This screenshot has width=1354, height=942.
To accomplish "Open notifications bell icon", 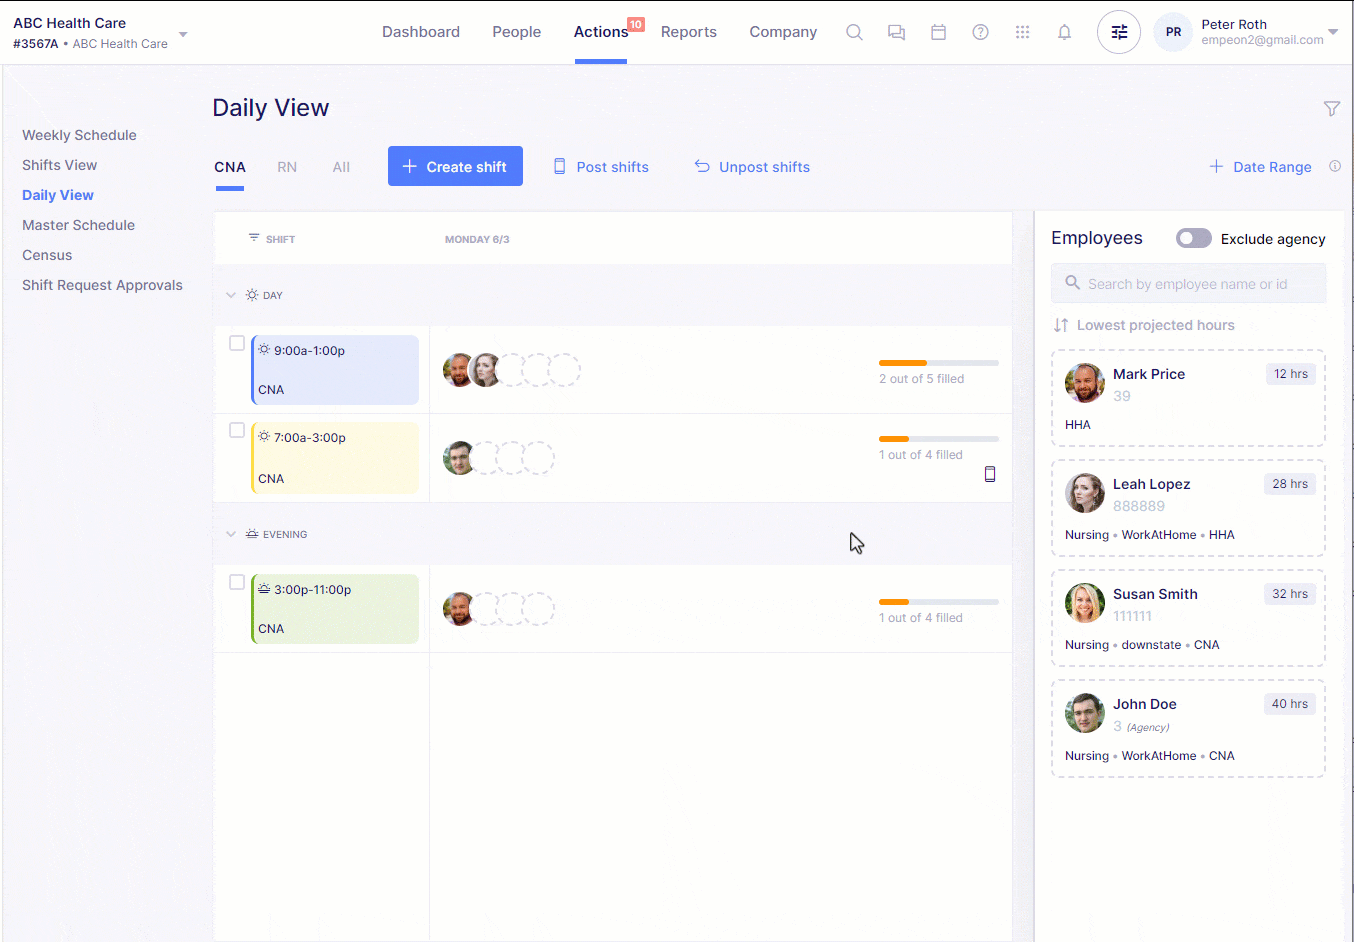I will [x=1064, y=32].
